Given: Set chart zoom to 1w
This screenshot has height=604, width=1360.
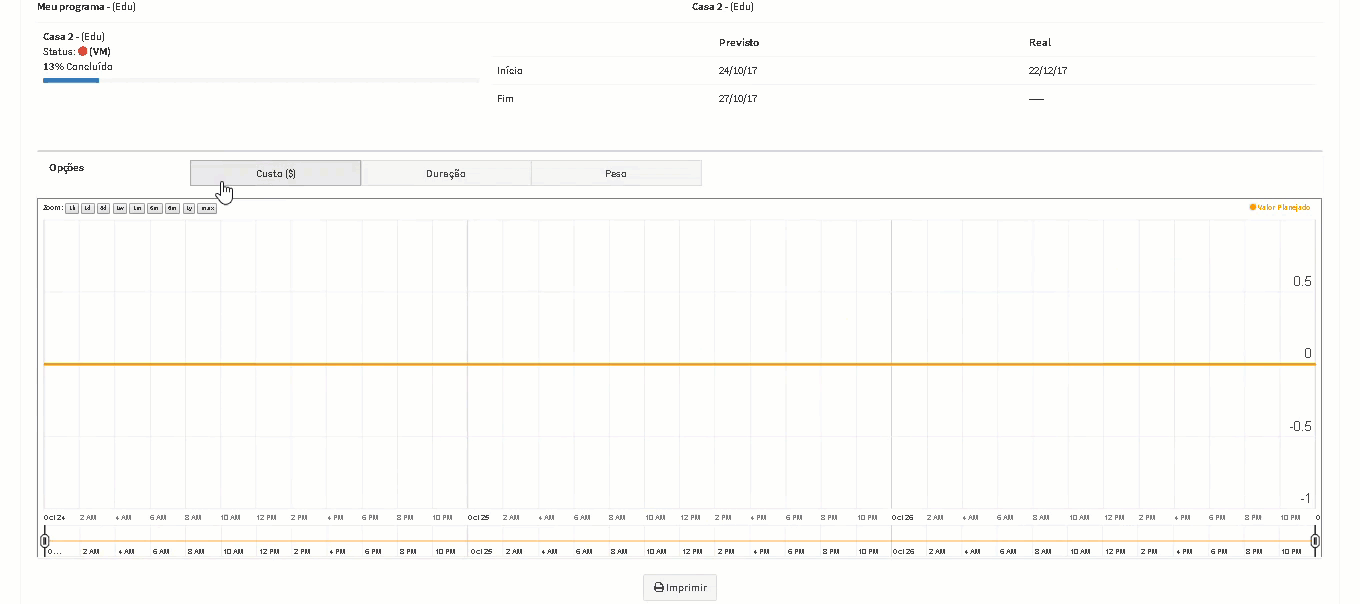Looking at the screenshot, I should pos(120,208).
